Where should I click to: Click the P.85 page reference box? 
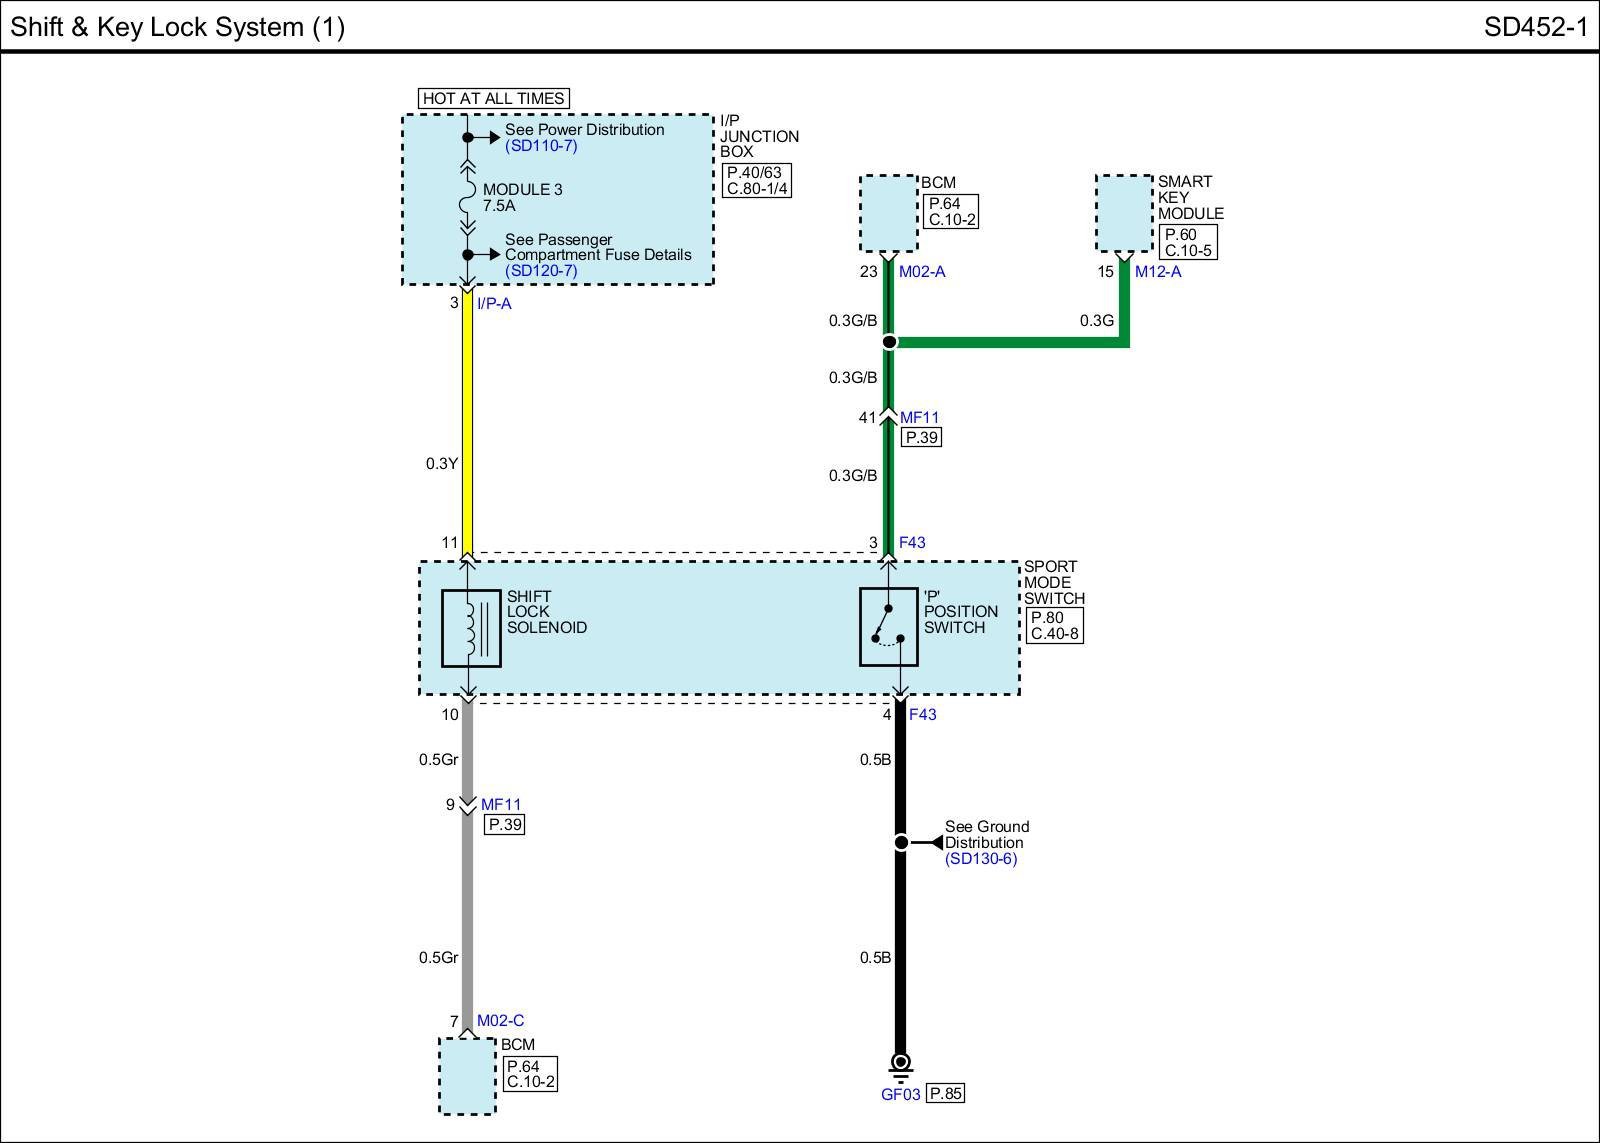[x=945, y=1093]
